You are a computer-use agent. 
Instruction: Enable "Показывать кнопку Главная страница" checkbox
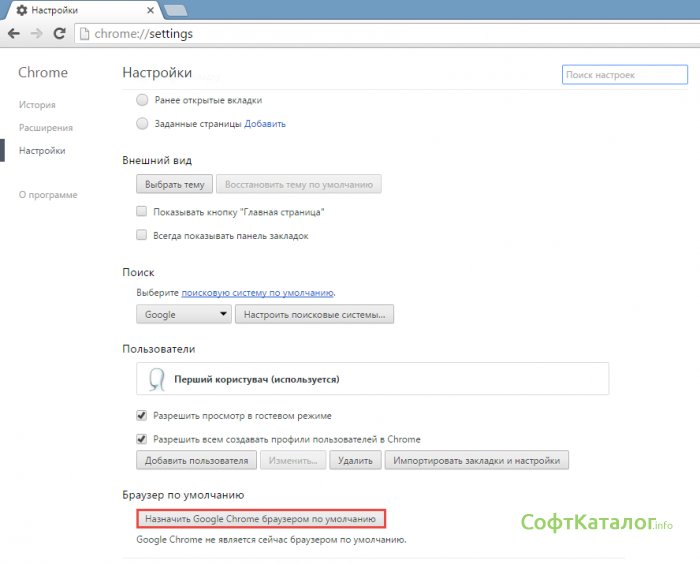click(142, 212)
